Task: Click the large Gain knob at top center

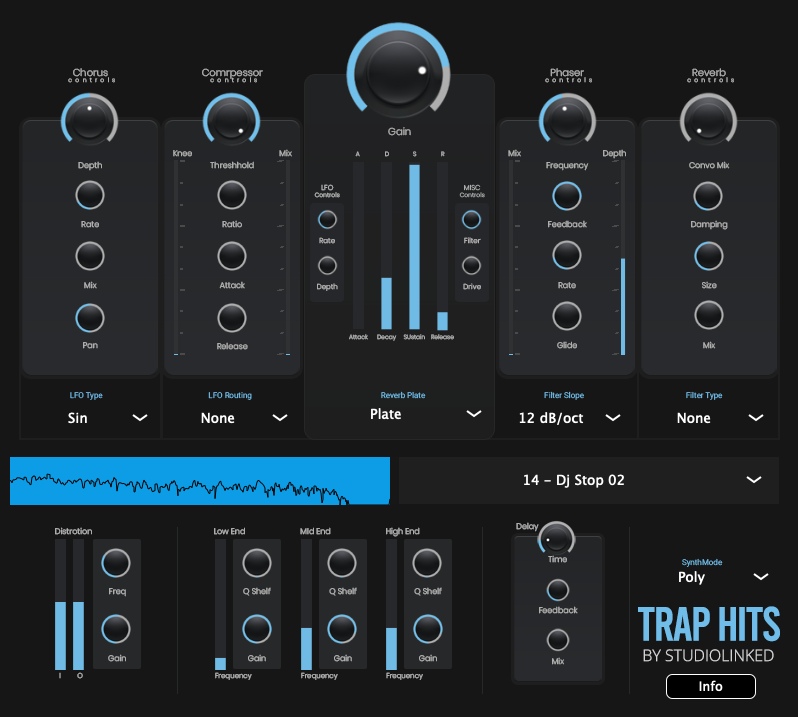Action: [398, 72]
